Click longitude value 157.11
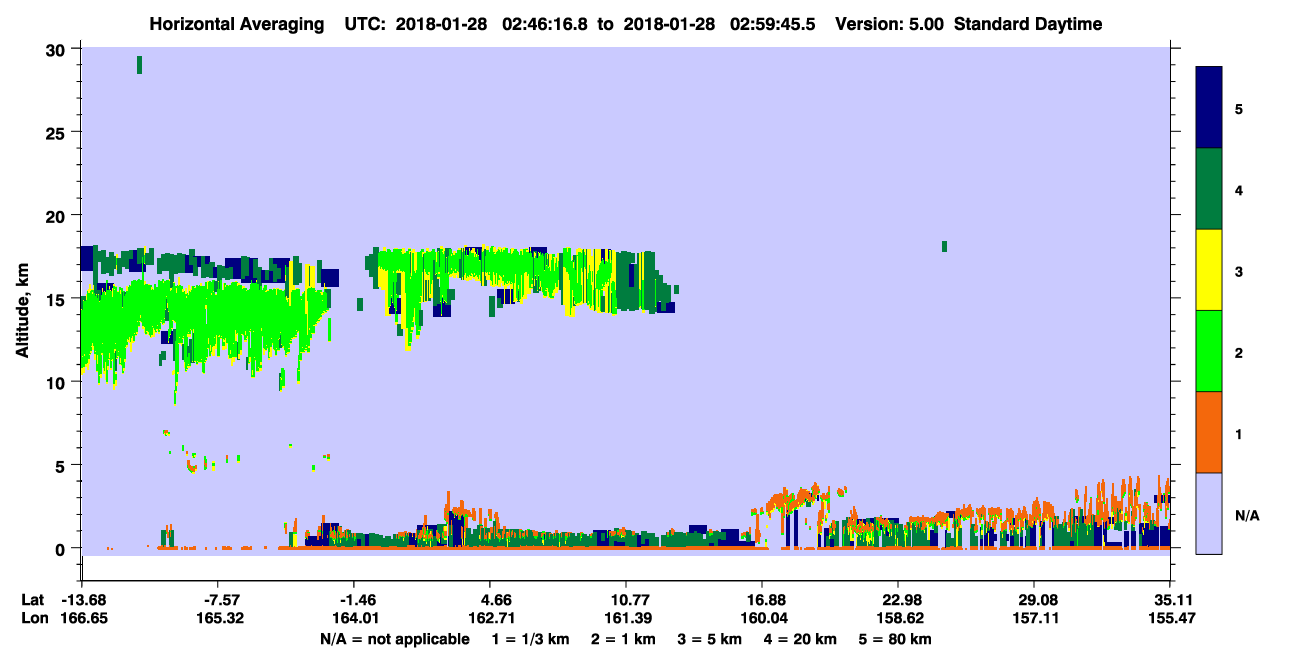The width and height of the screenshot is (1300, 667). (x=1034, y=618)
